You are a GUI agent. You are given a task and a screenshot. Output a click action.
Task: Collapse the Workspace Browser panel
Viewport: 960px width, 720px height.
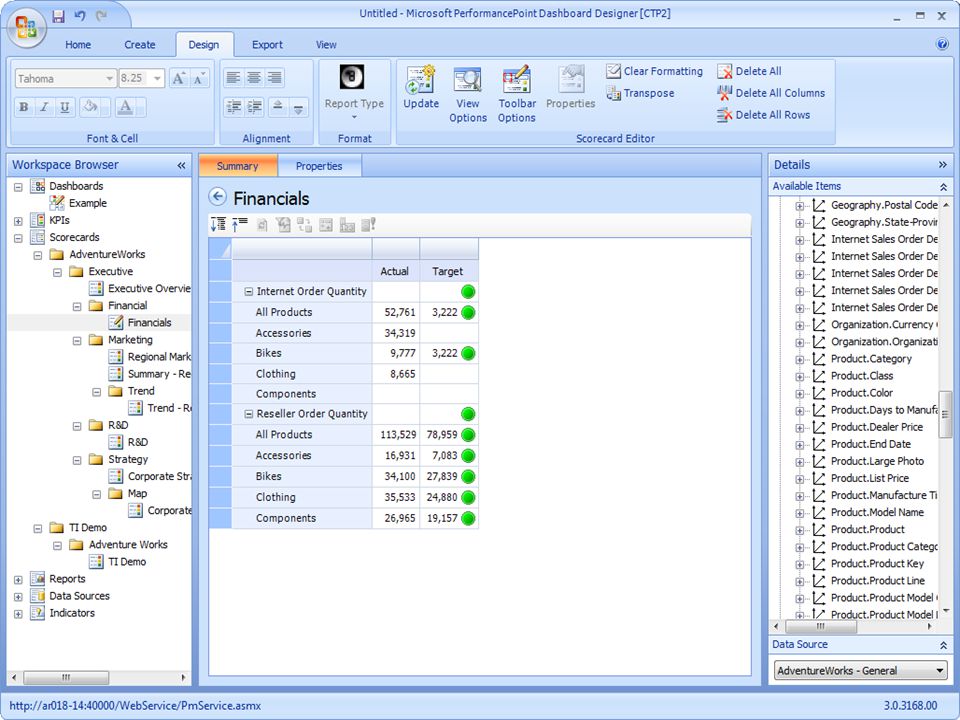[x=181, y=165]
